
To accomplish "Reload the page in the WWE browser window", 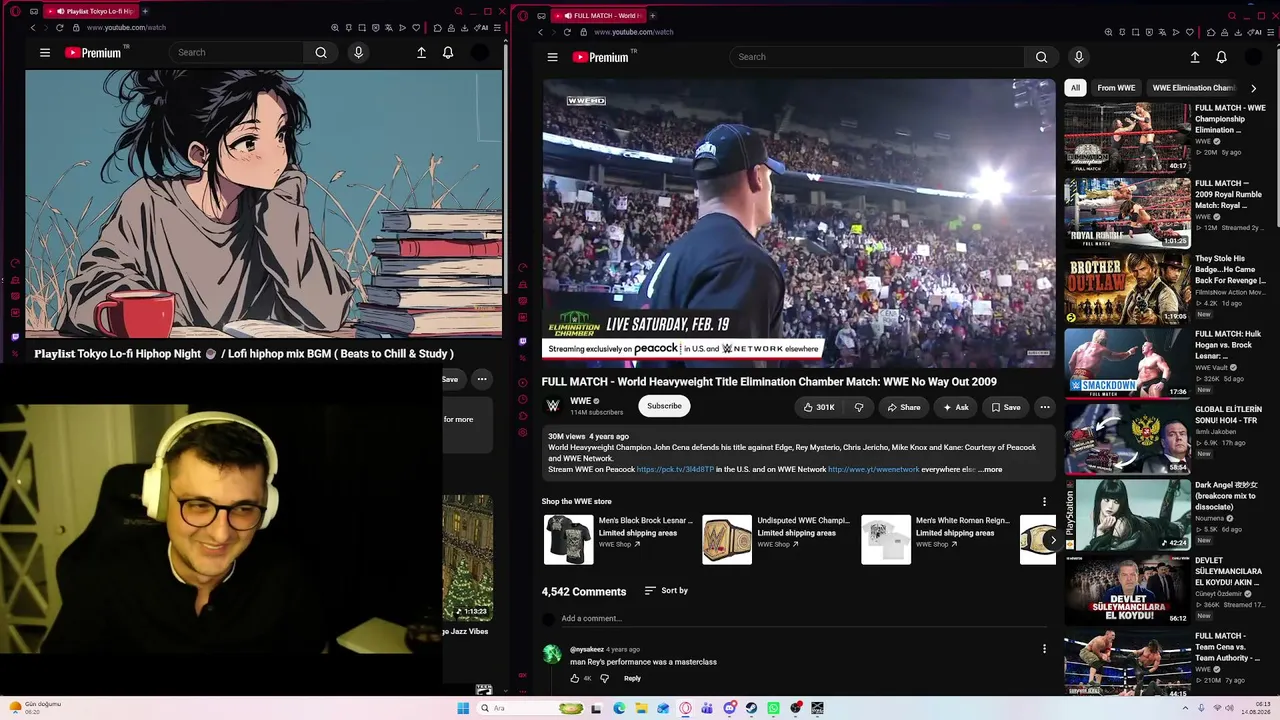I will 567,32.
